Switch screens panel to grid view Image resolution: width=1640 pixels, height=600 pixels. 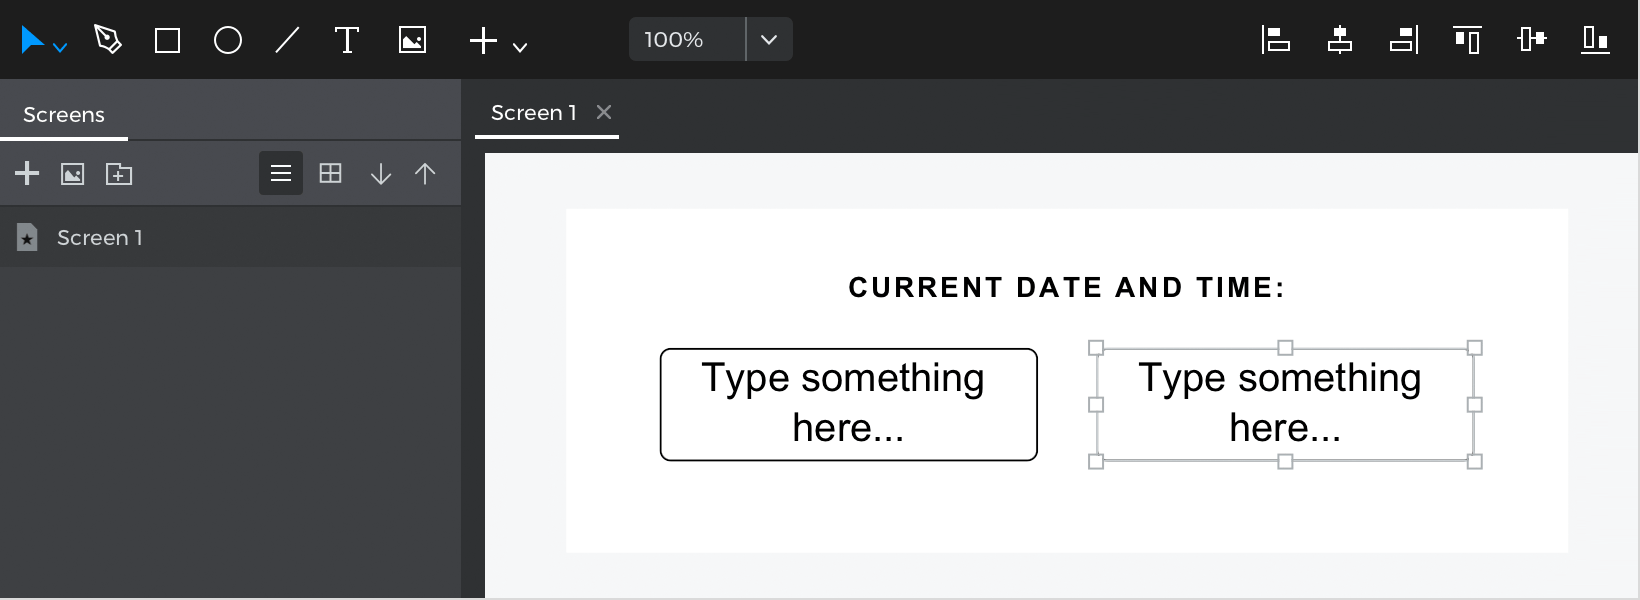coord(330,173)
